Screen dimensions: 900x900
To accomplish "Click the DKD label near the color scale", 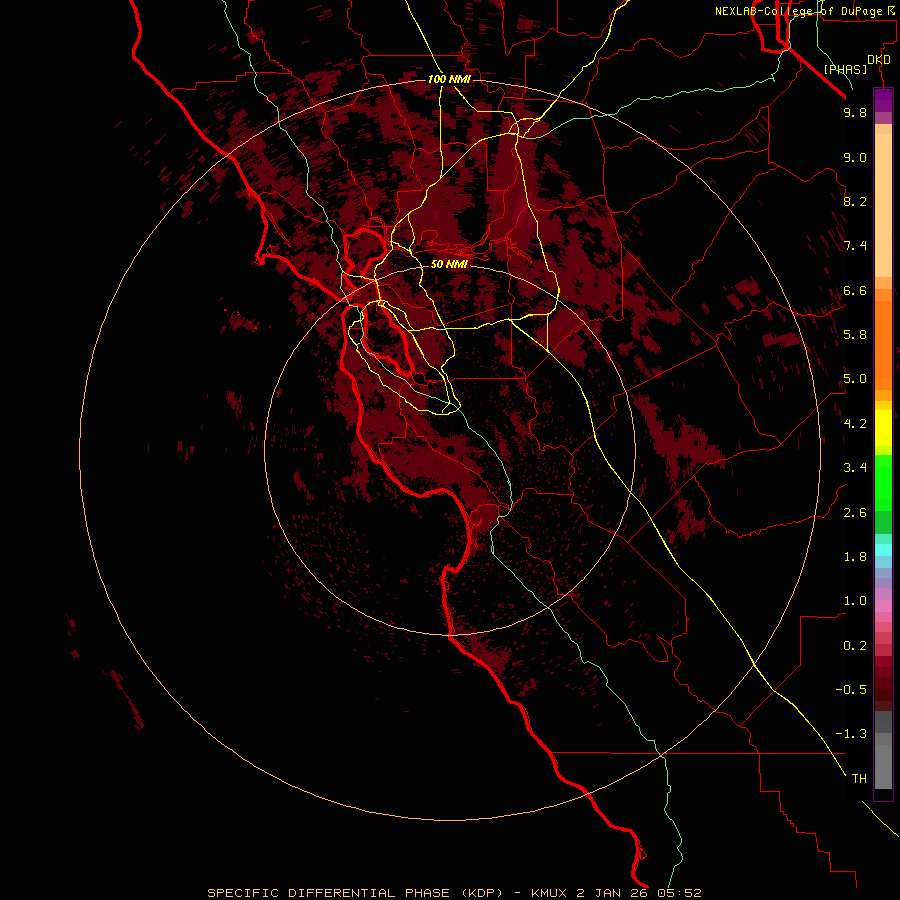I will pyautogui.click(x=879, y=60).
